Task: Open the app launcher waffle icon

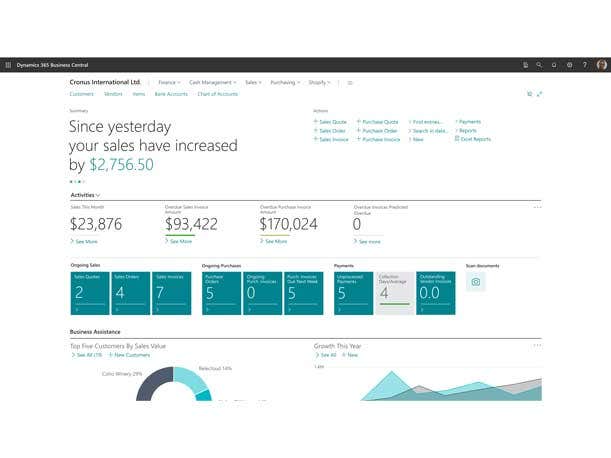Action: [8, 65]
